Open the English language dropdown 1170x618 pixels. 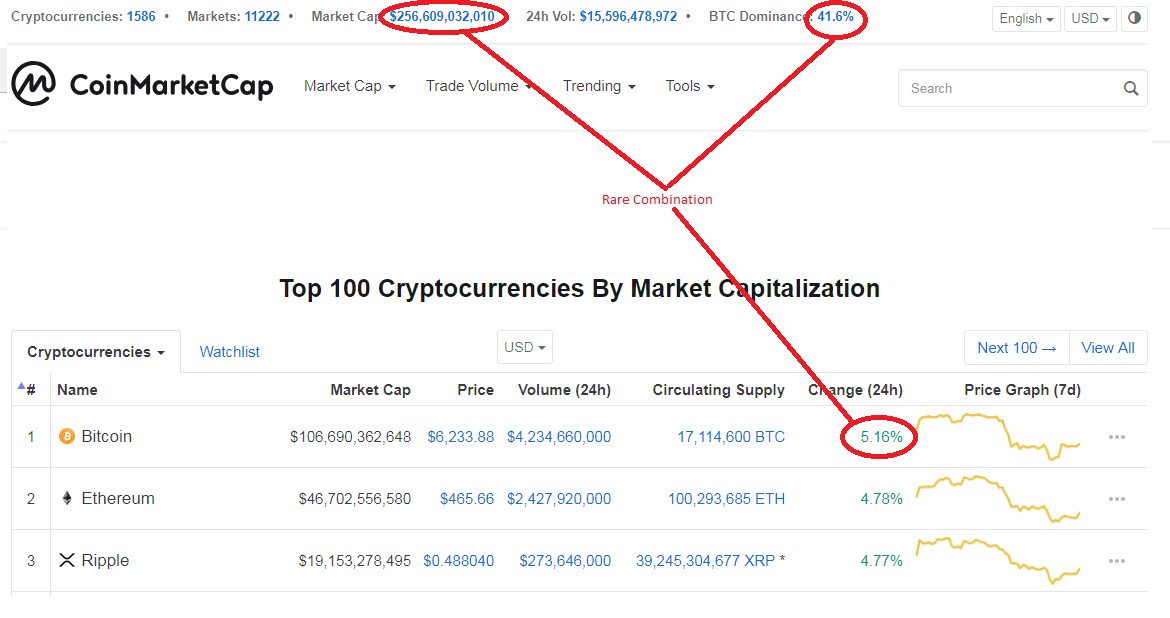coord(1026,18)
